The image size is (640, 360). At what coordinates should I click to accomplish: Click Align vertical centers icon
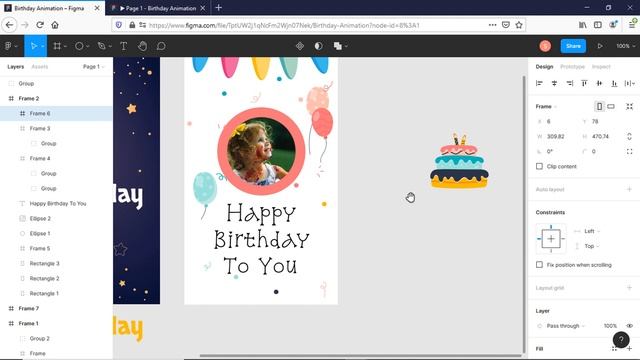click(599, 83)
